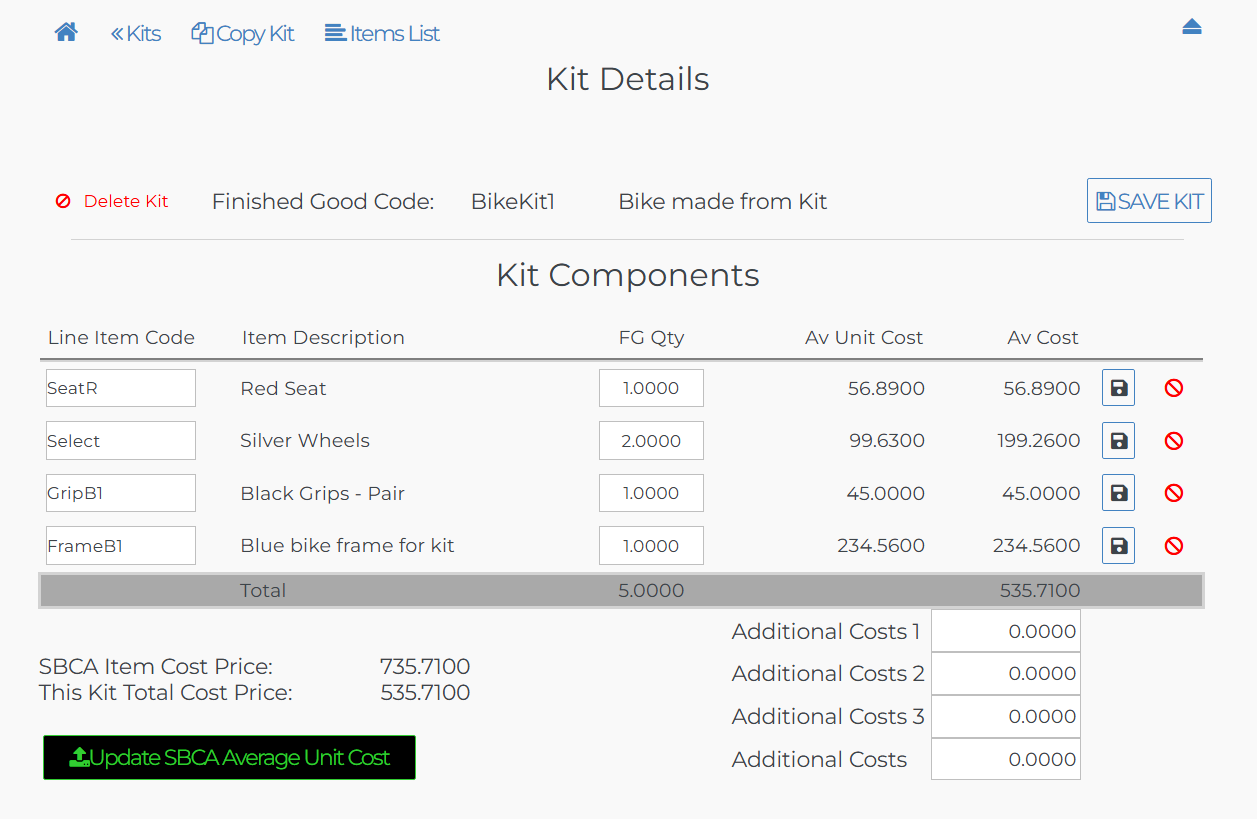Screen dimensions: 1257x819
Task: Remove the Red Seat component
Action: 1174,388
